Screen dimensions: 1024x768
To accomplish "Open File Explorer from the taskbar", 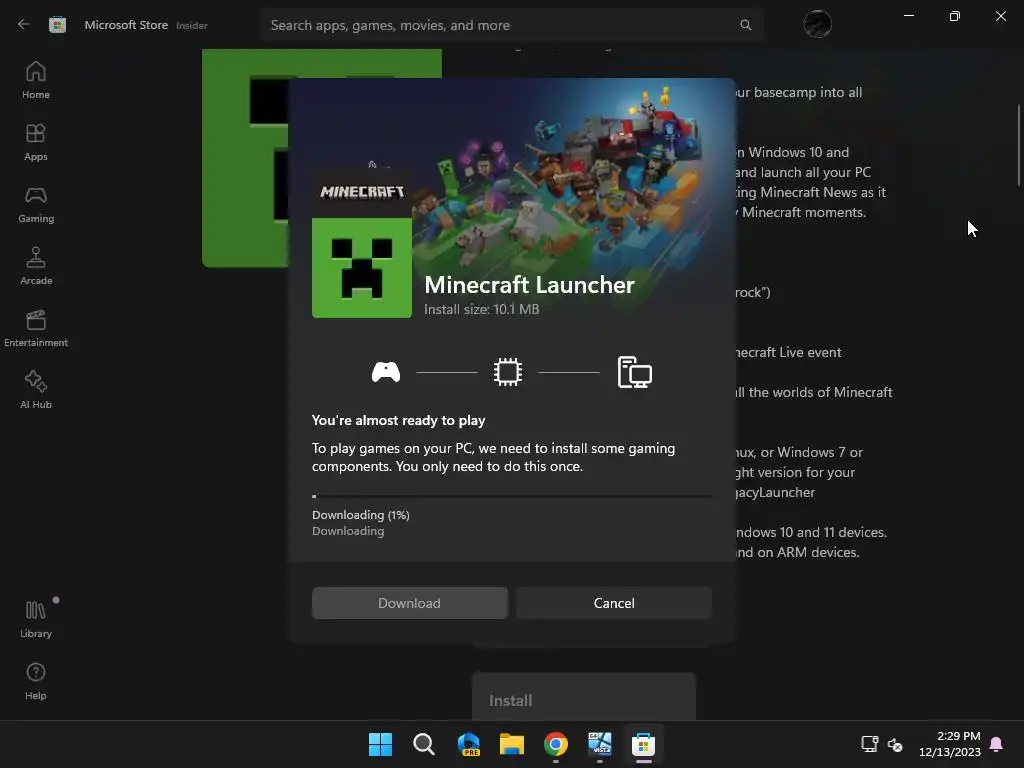I will click(512, 744).
